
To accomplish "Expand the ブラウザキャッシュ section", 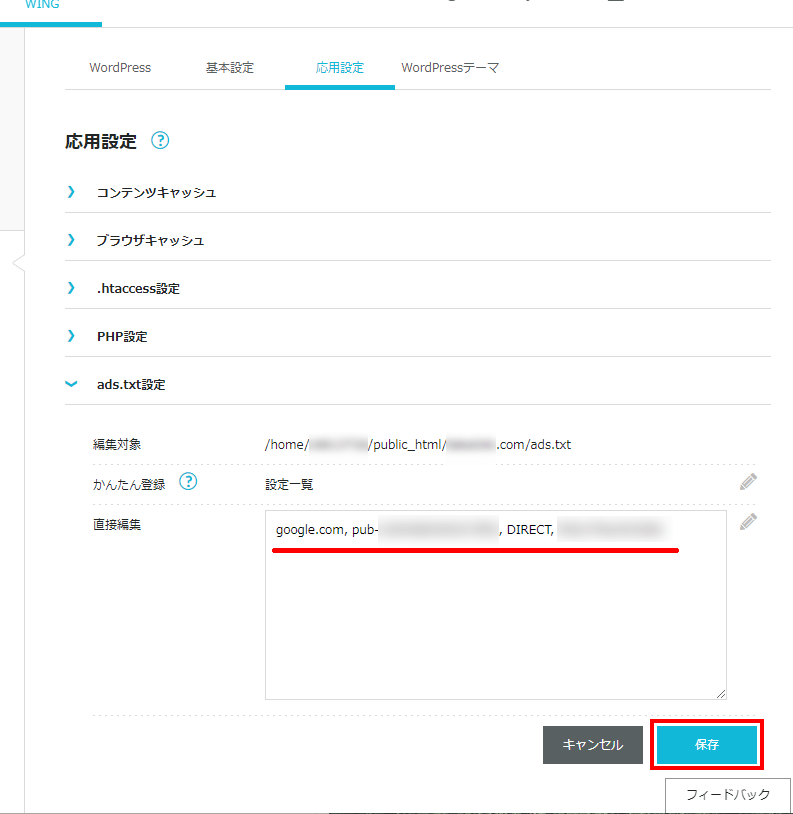I will coord(150,240).
